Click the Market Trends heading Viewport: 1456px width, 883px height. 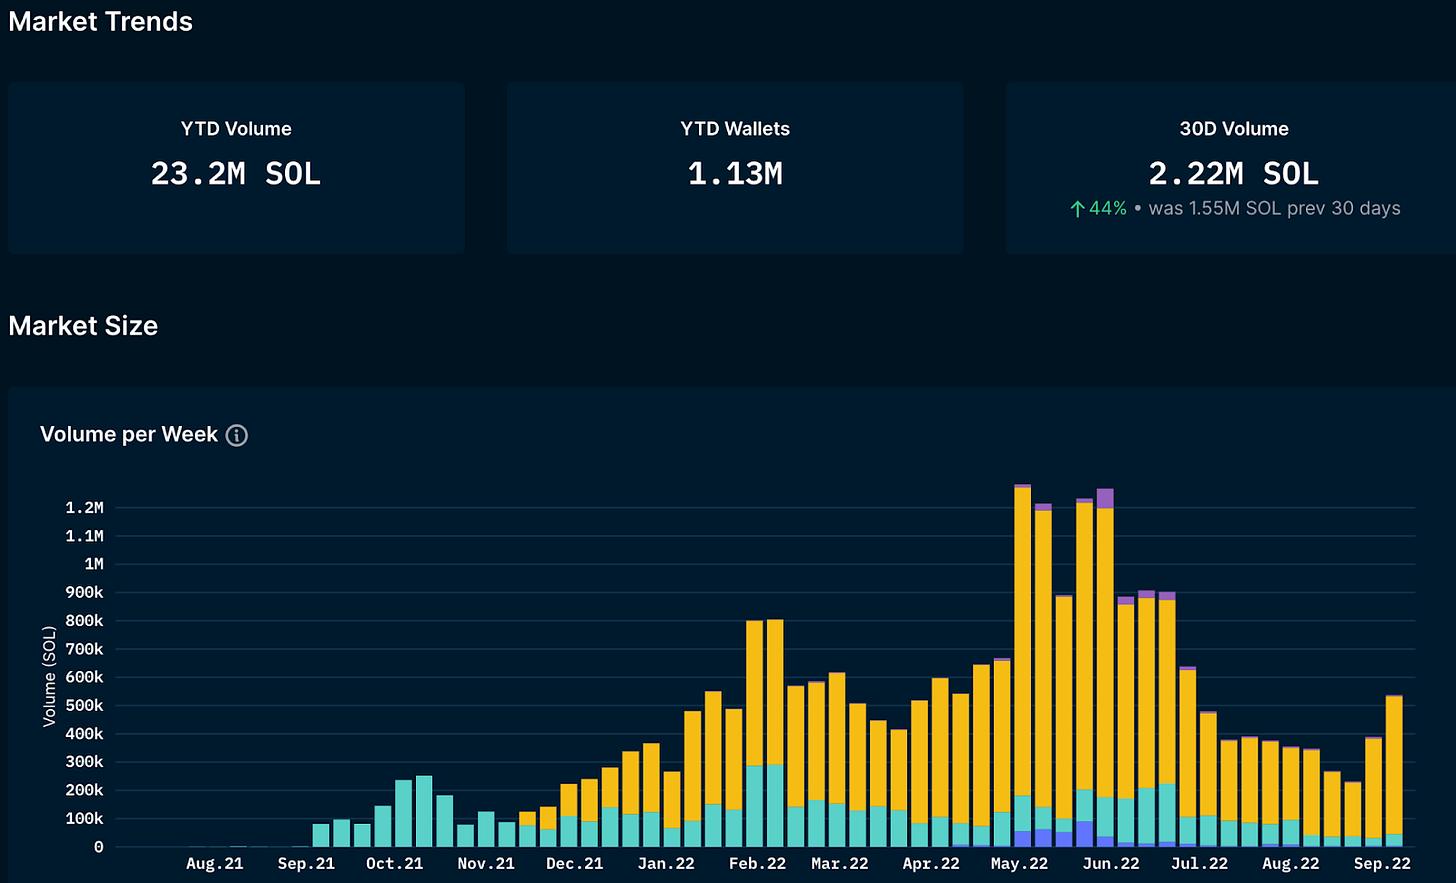(x=100, y=22)
